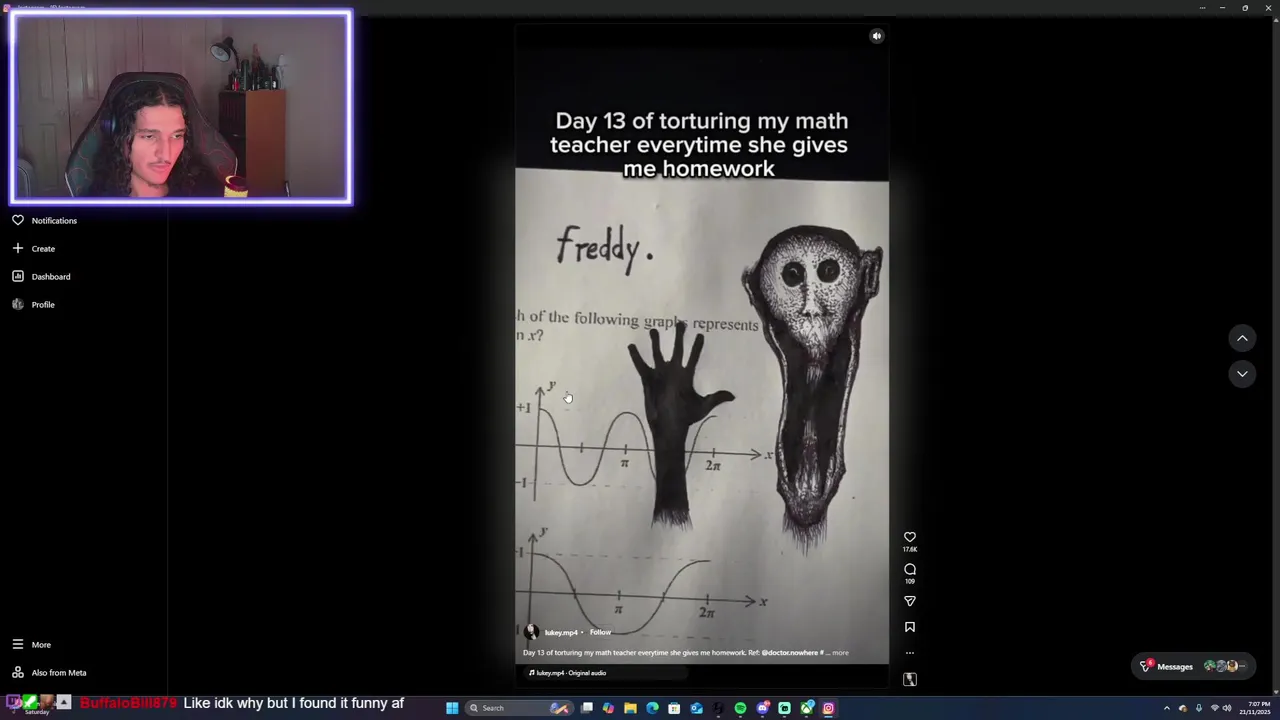Open comments on the reel
The height and width of the screenshot is (720, 1280).
(910, 570)
